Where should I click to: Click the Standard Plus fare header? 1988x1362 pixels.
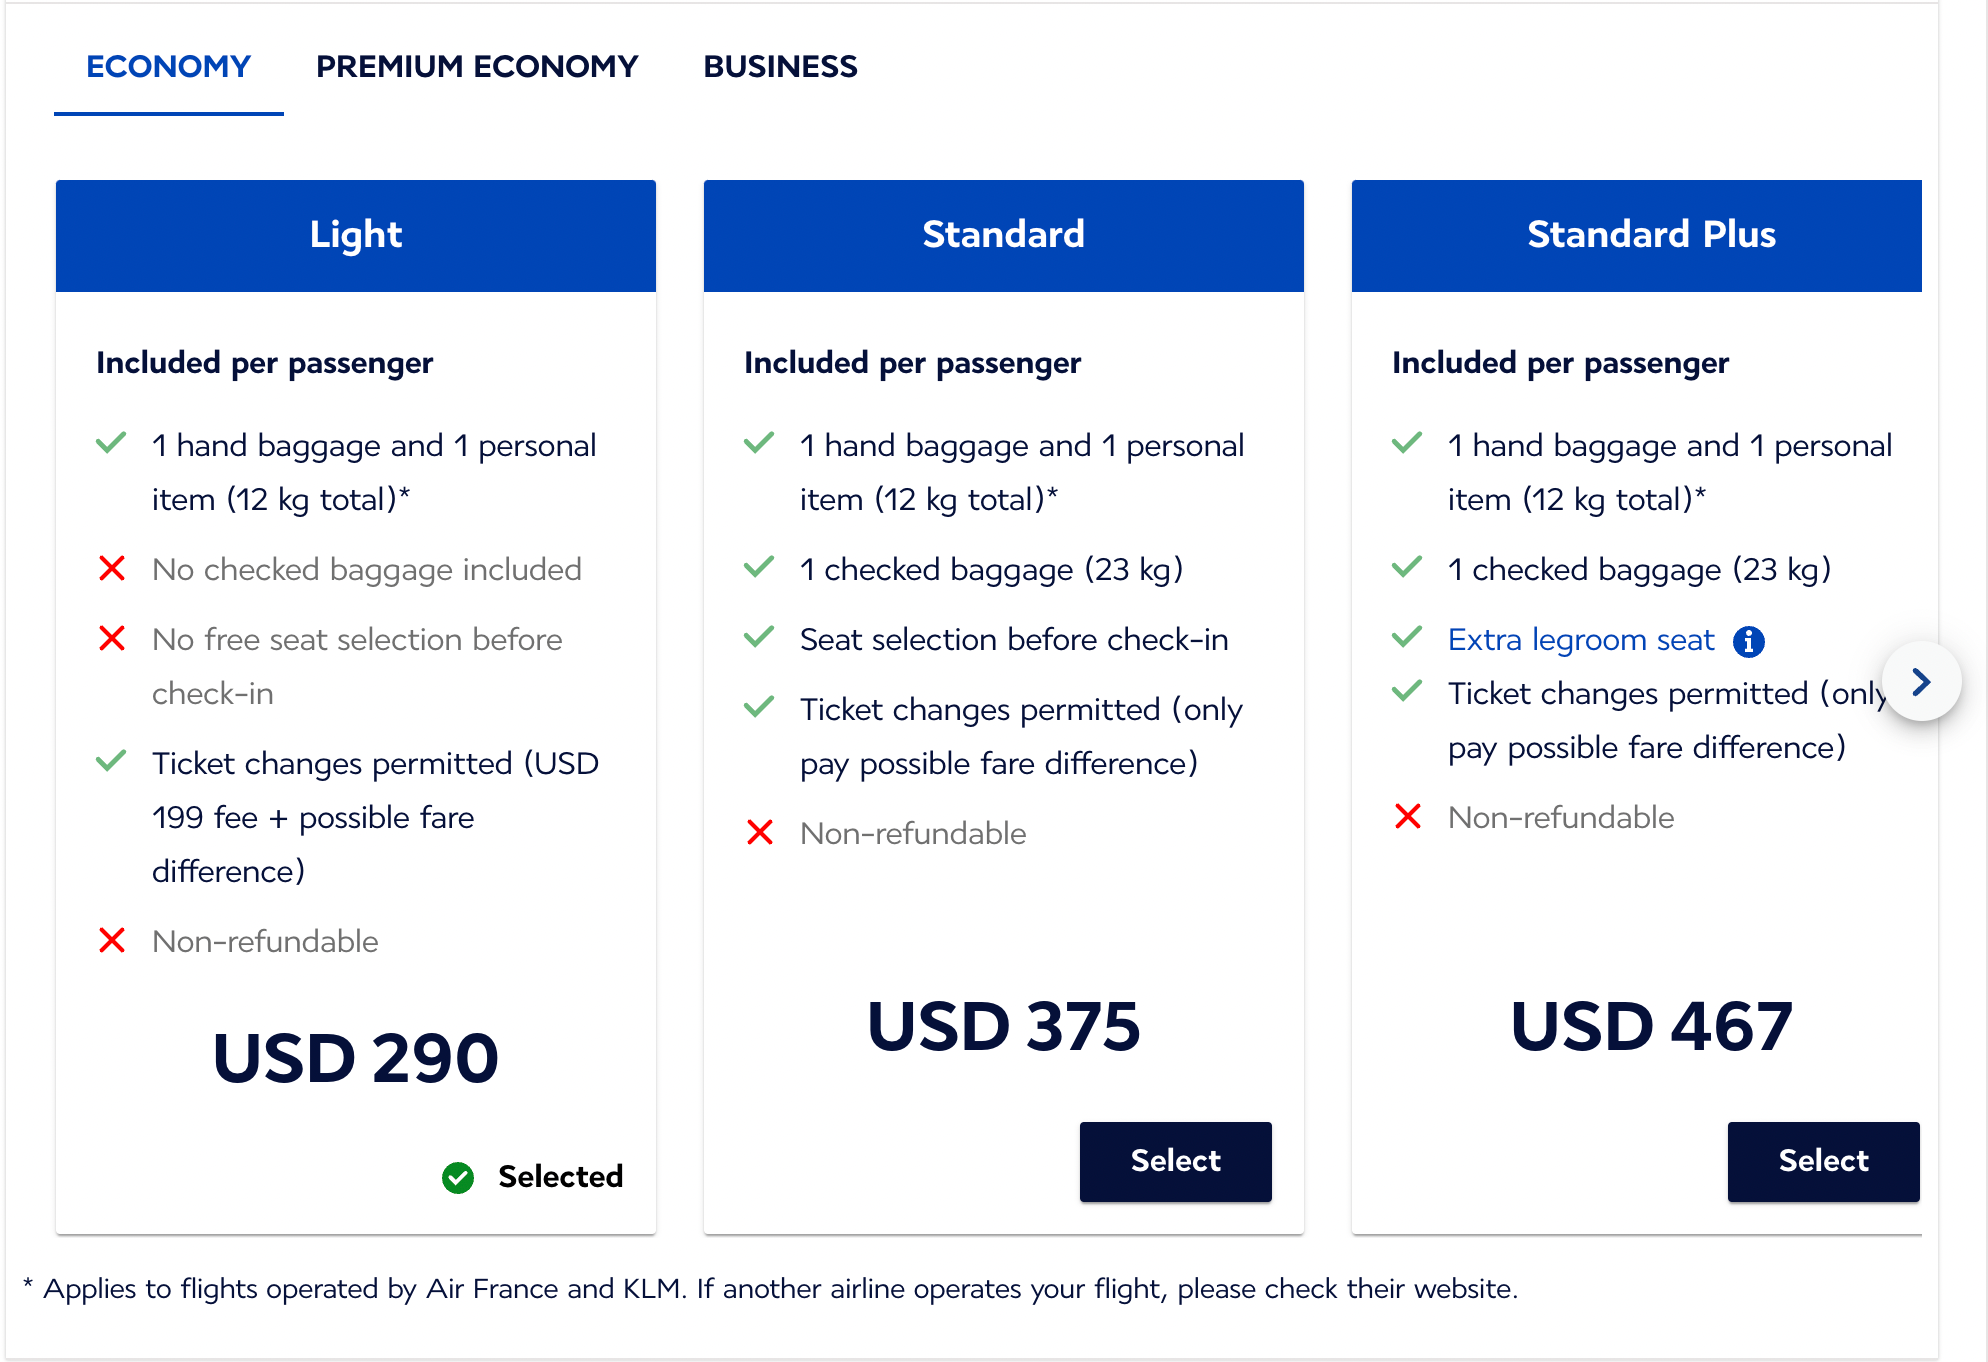[1650, 235]
